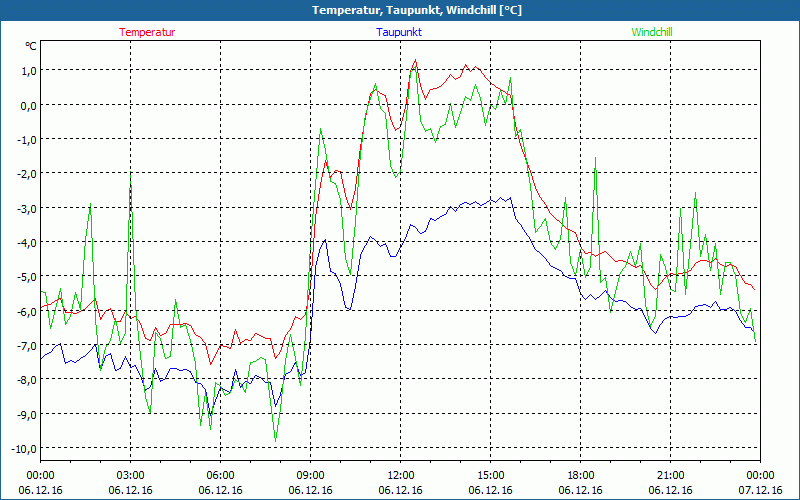Select the -2,0 y-axis value
Image resolution: width=800 pixels, height=500 pixels.
[28, 174]
